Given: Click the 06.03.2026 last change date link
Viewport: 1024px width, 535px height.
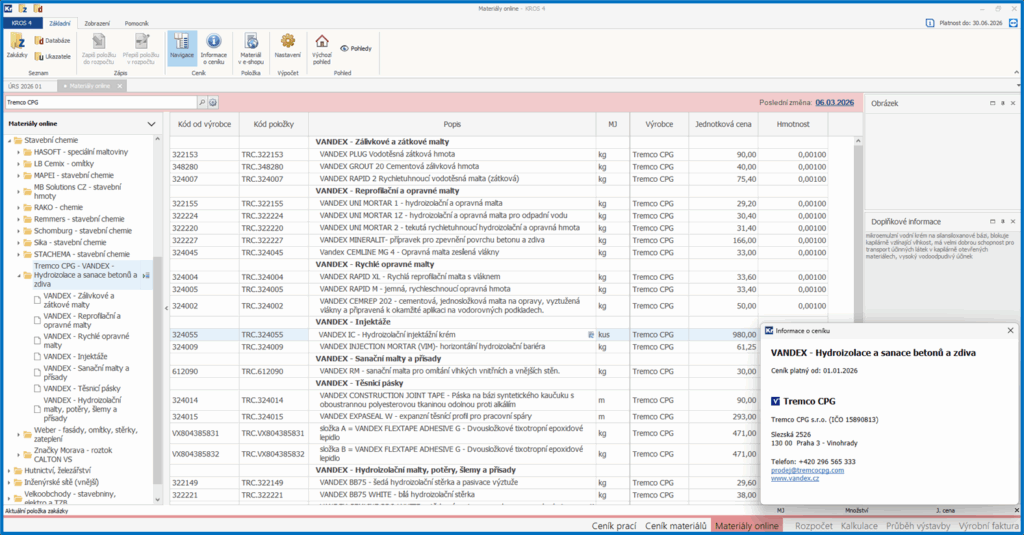Looking at the screenshot, I should pos(836,102).
